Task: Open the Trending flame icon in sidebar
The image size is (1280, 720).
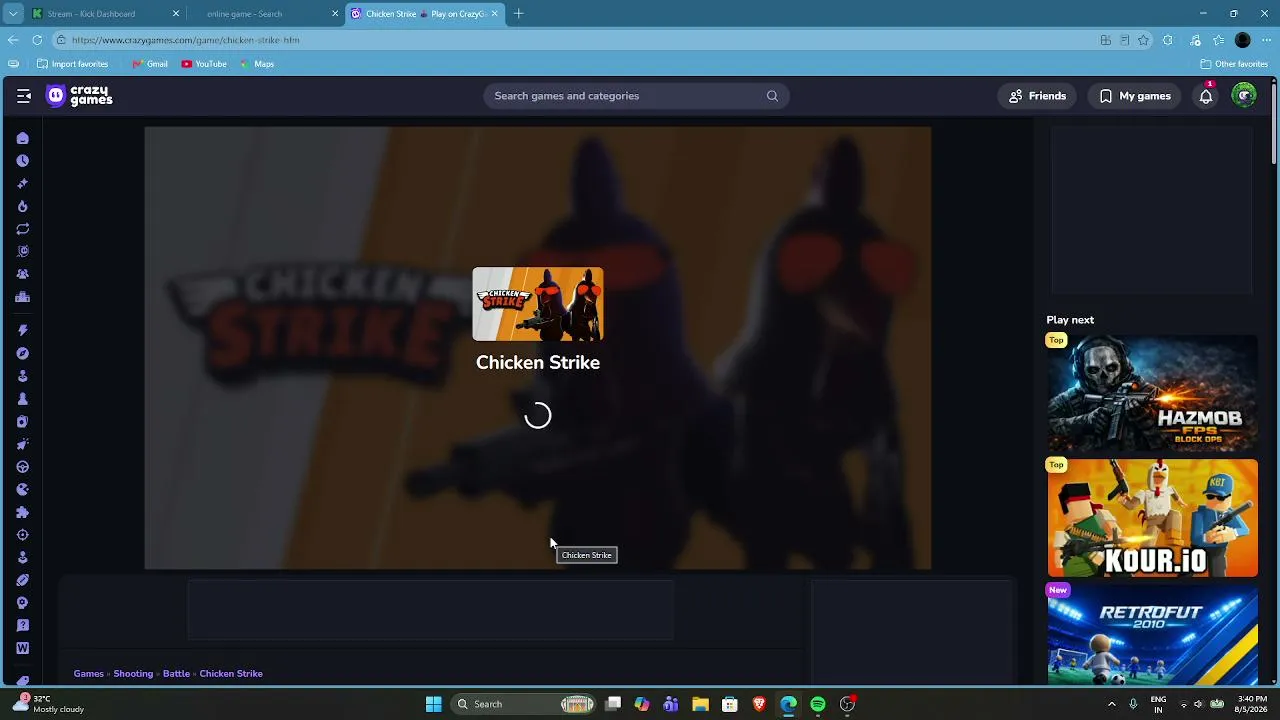Action: click(x=23, y=206)
